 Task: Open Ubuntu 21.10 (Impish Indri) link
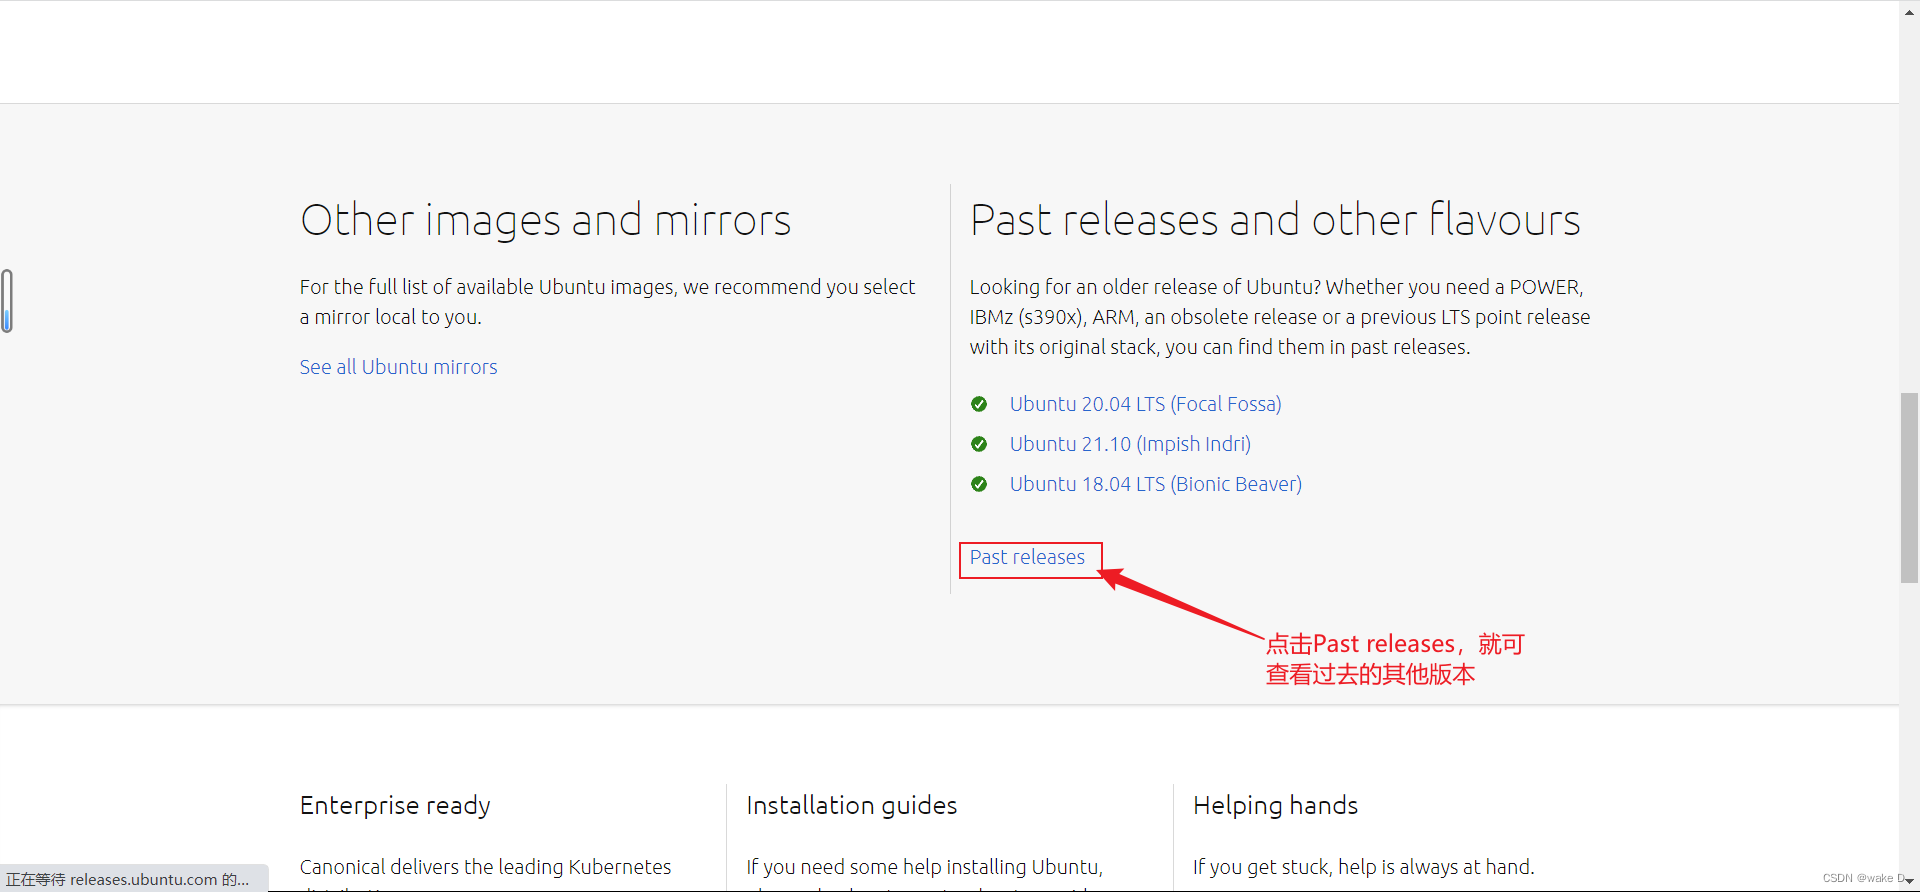(1130, 444)
